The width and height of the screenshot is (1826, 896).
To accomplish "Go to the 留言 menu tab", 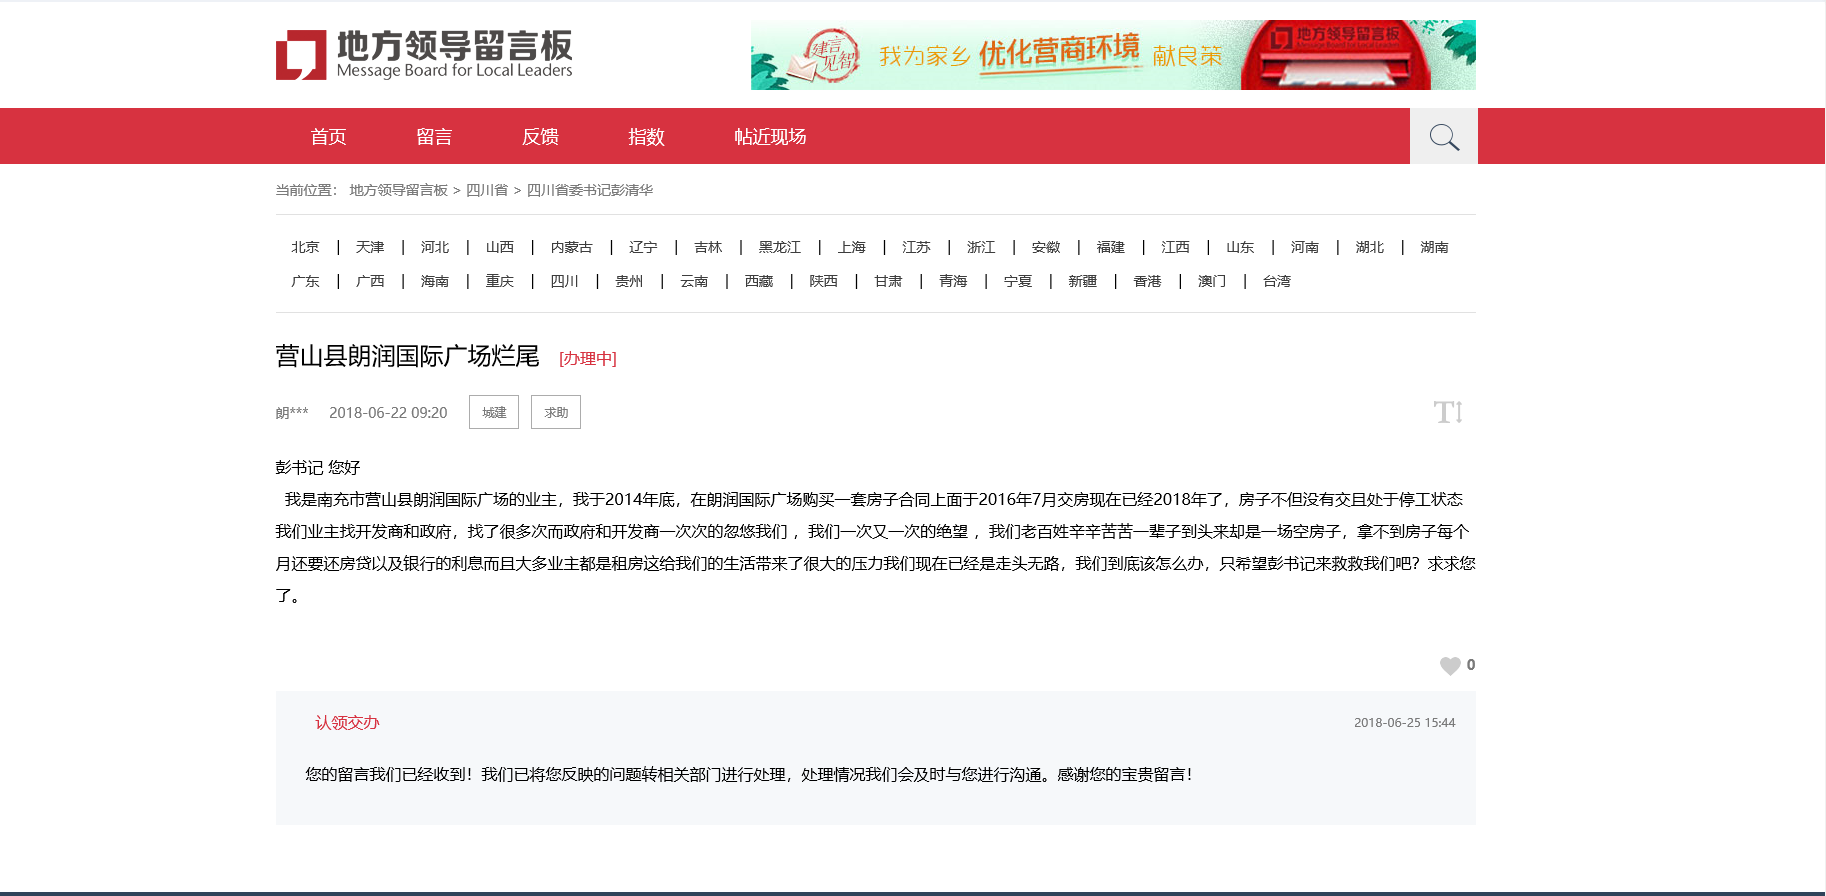I will pos(434,137).
